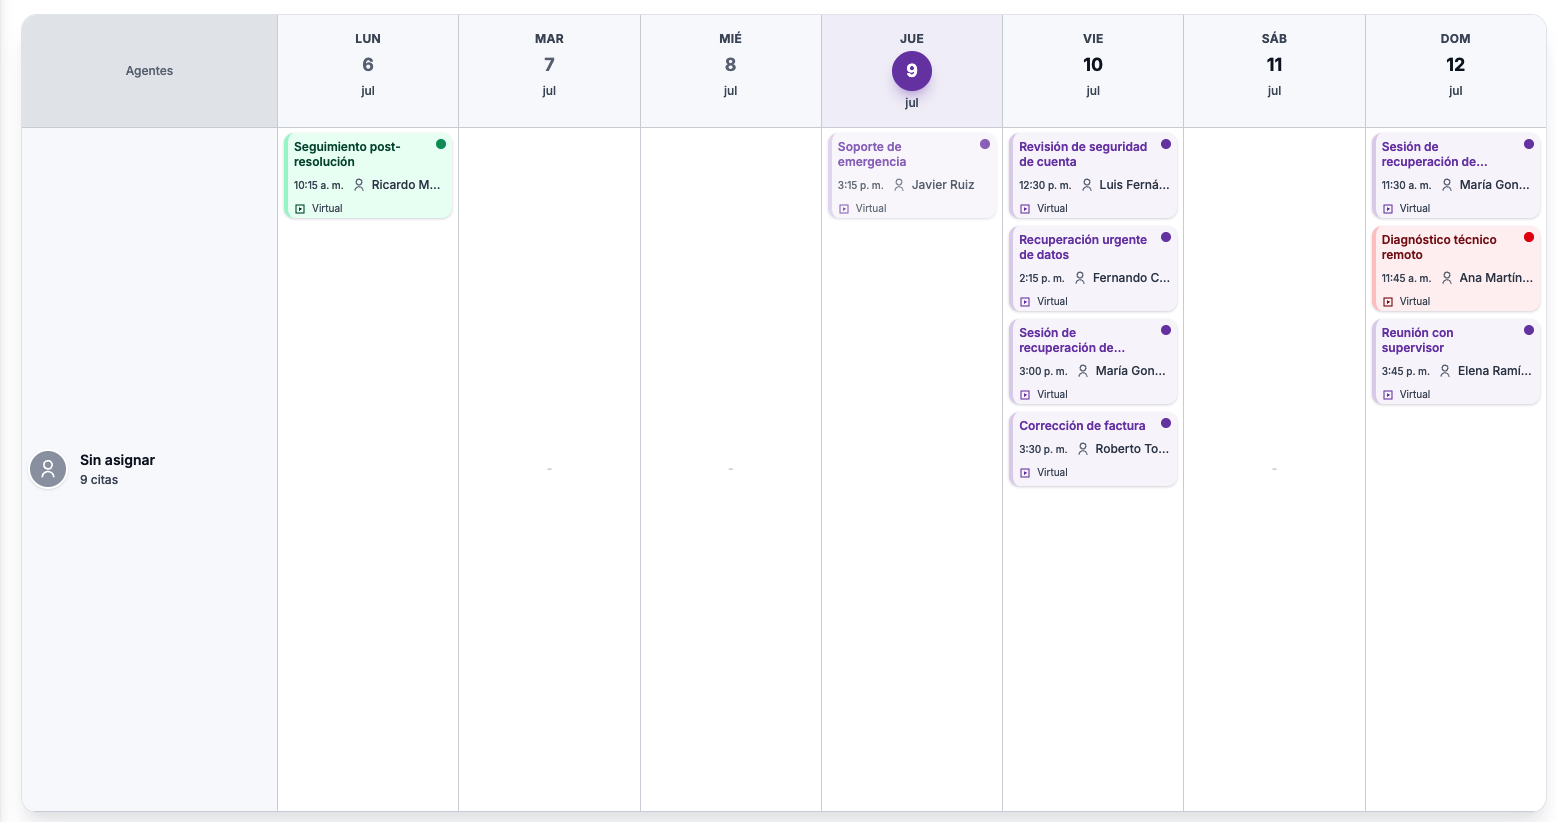Click the Virtual icon on Soporte de emergencia
1556x822 pixels.
click(x=844, y=209)
